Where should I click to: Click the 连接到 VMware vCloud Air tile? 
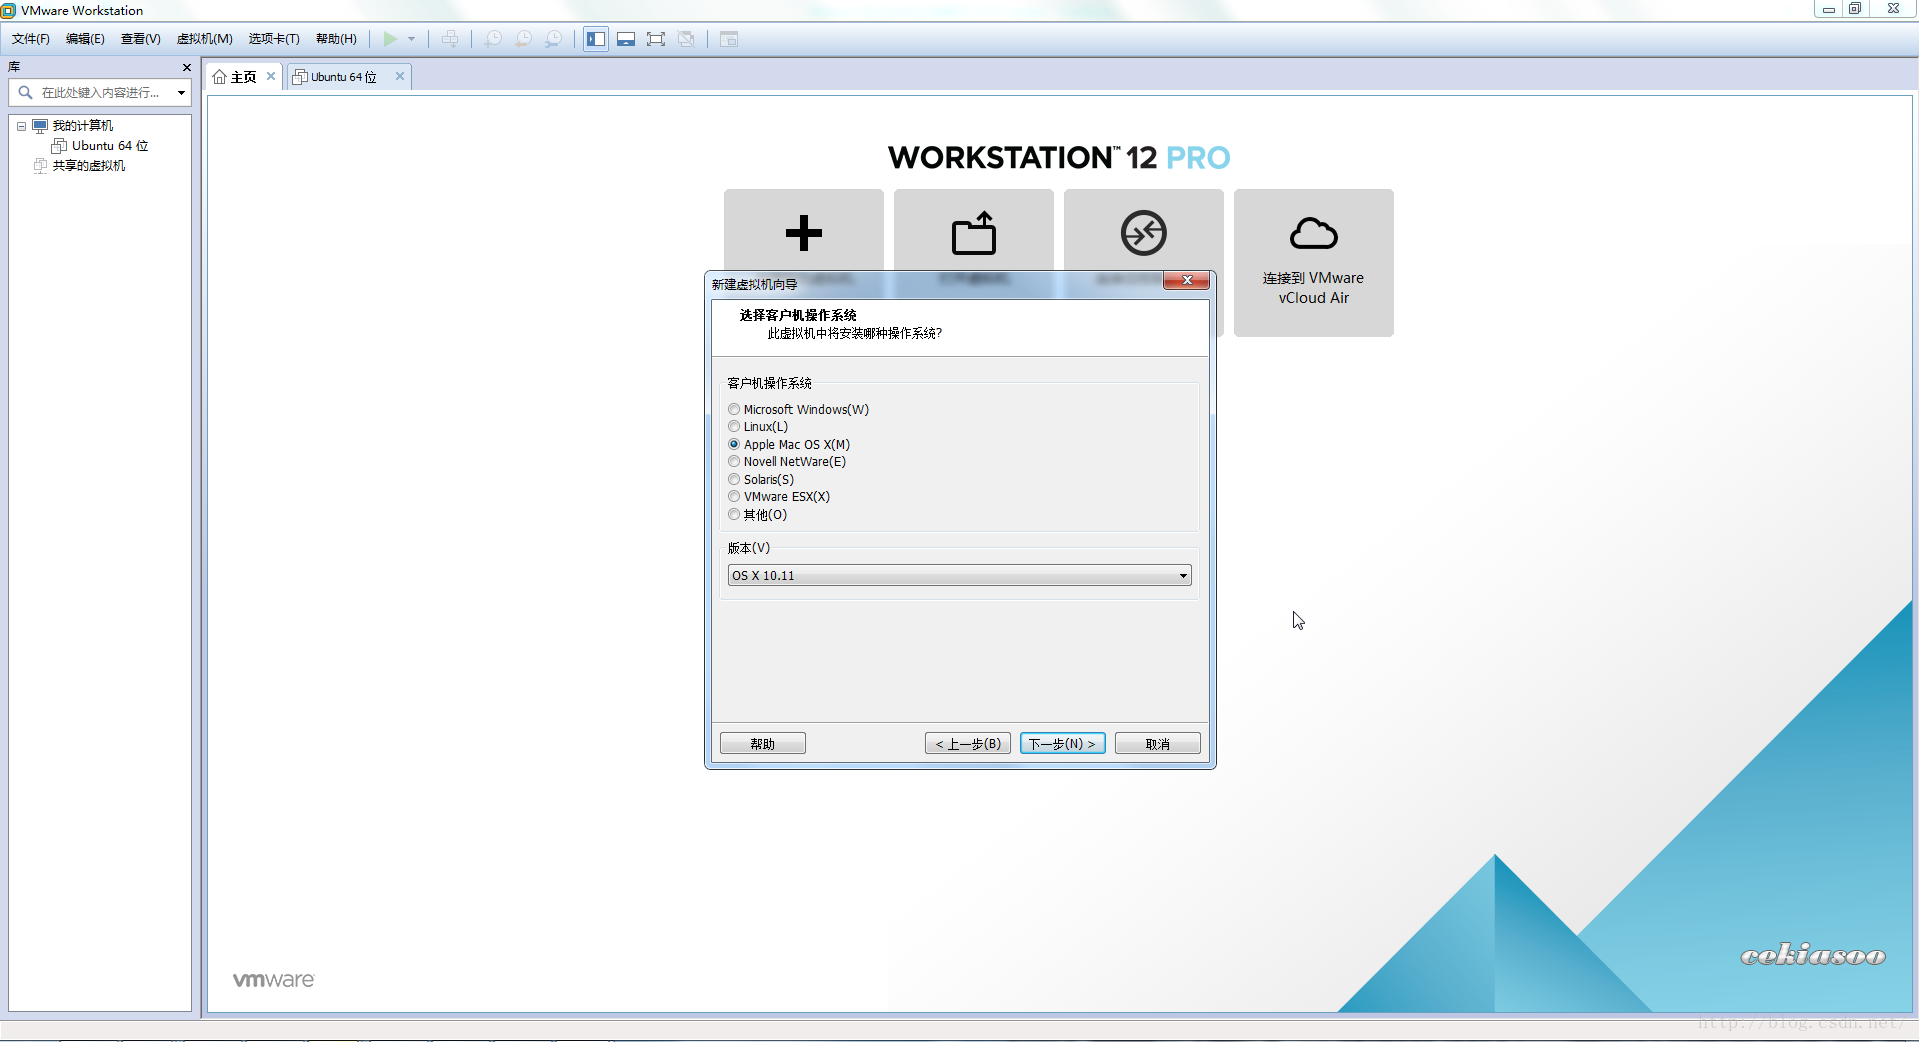1314,263
